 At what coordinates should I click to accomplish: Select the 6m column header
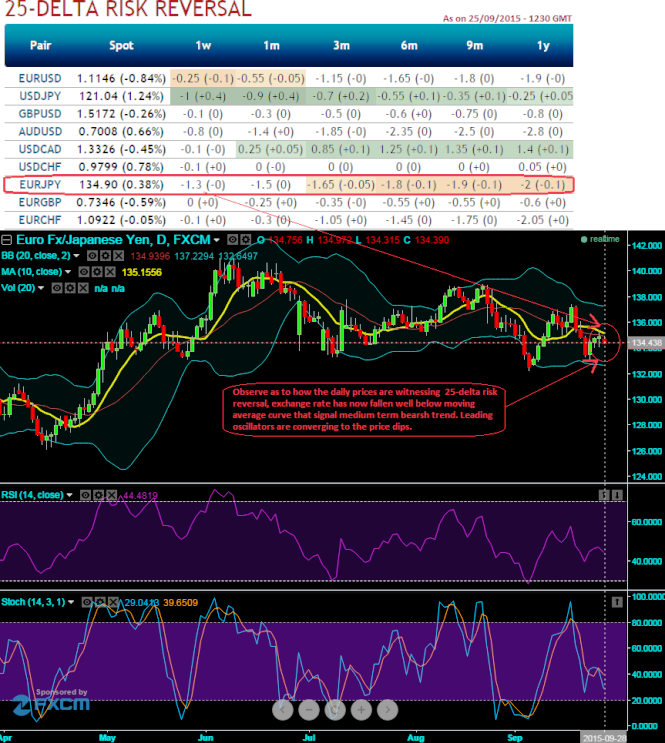(x=409, y=45)
